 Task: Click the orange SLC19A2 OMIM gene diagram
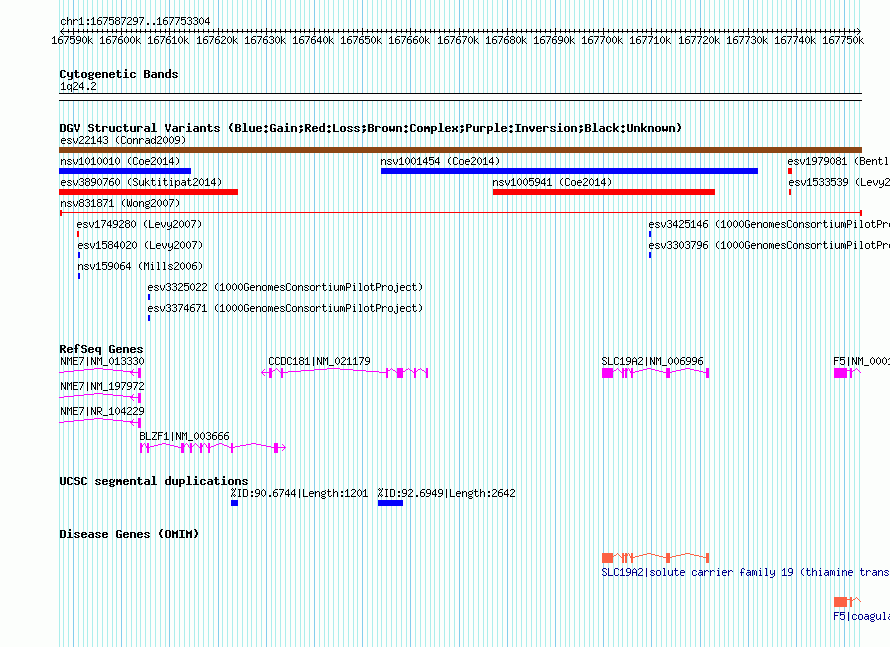pyautogui.click(x=656, y=558)
